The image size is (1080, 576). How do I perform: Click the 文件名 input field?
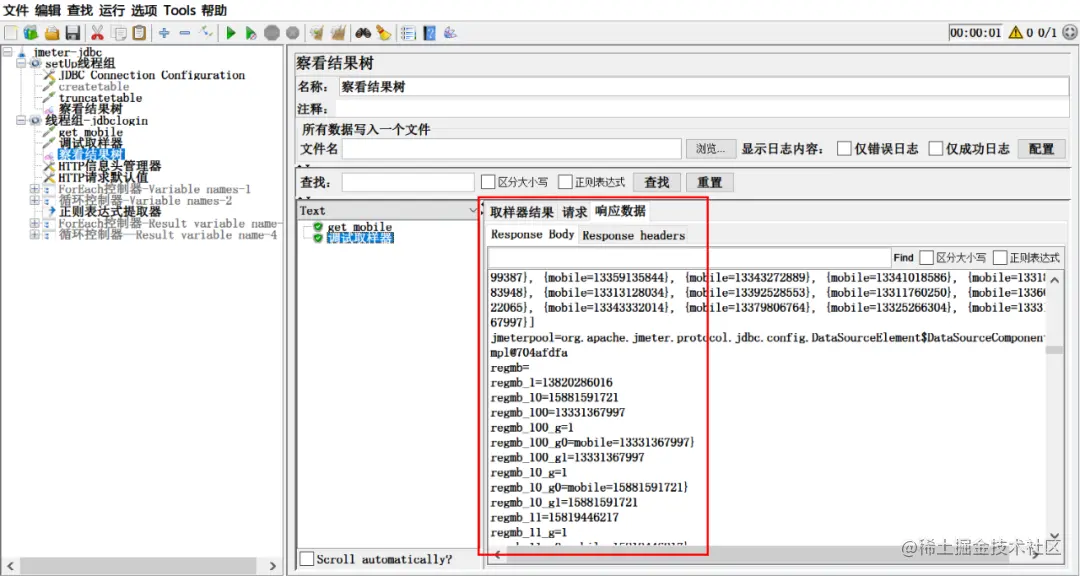pos(512,149)
